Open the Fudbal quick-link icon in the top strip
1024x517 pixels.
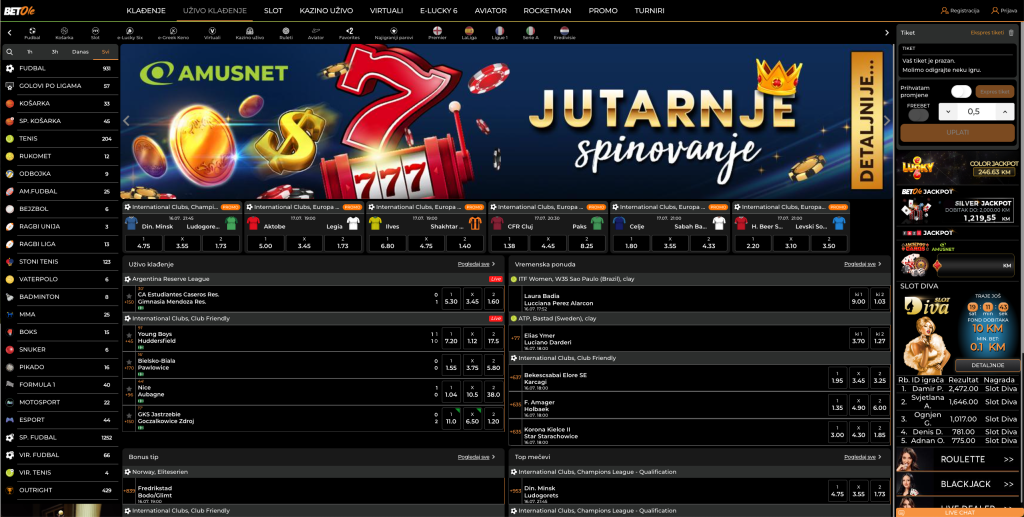pos(32,30)
